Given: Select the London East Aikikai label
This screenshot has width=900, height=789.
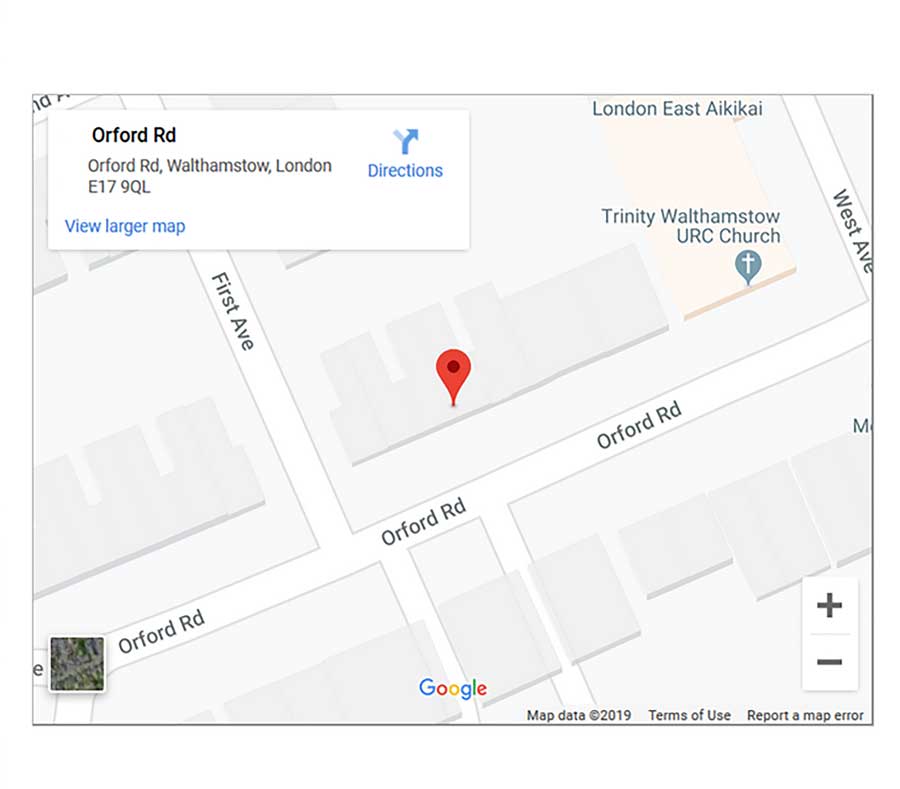Looking at the screenshot, I should 677,108.
